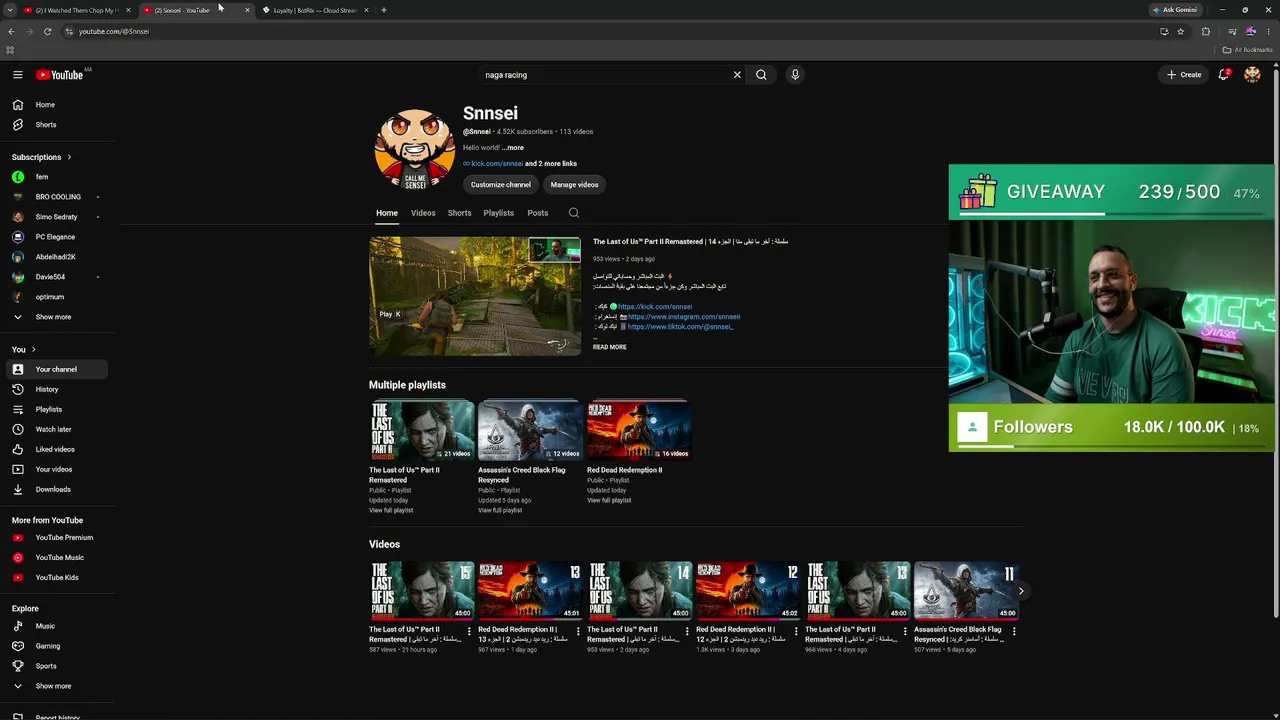Clear the search box with the X
Viewport: 1280px width, 720px height.
[737, 75]
